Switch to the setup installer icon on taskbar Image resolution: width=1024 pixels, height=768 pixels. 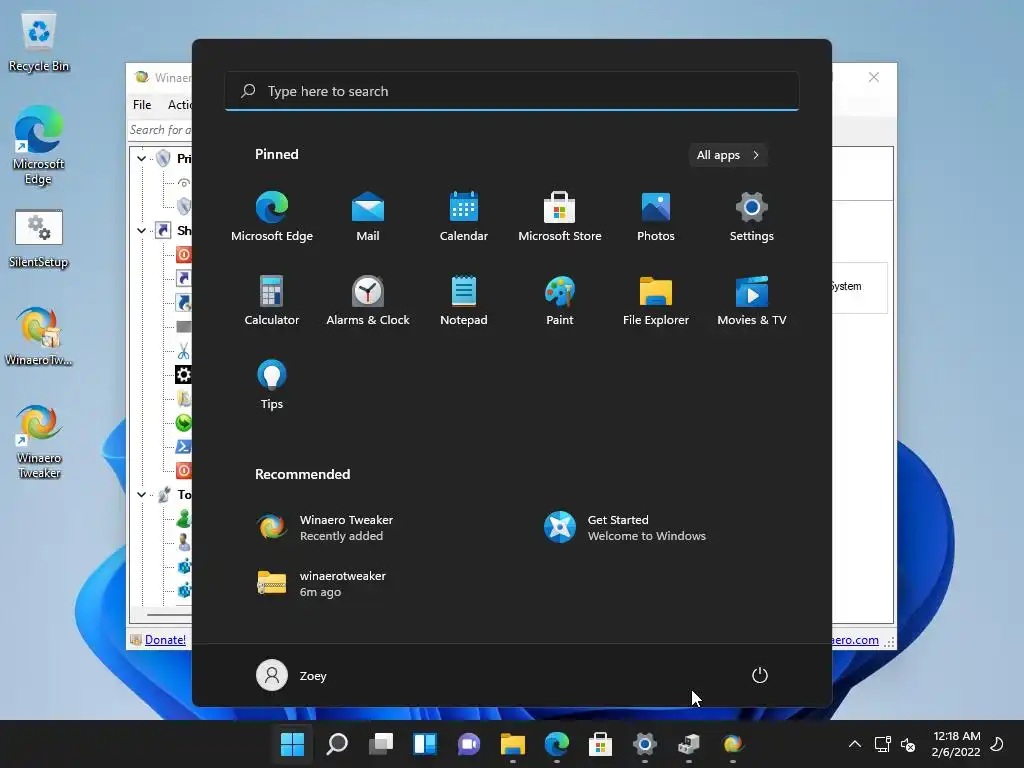click(x=688, y=744)
